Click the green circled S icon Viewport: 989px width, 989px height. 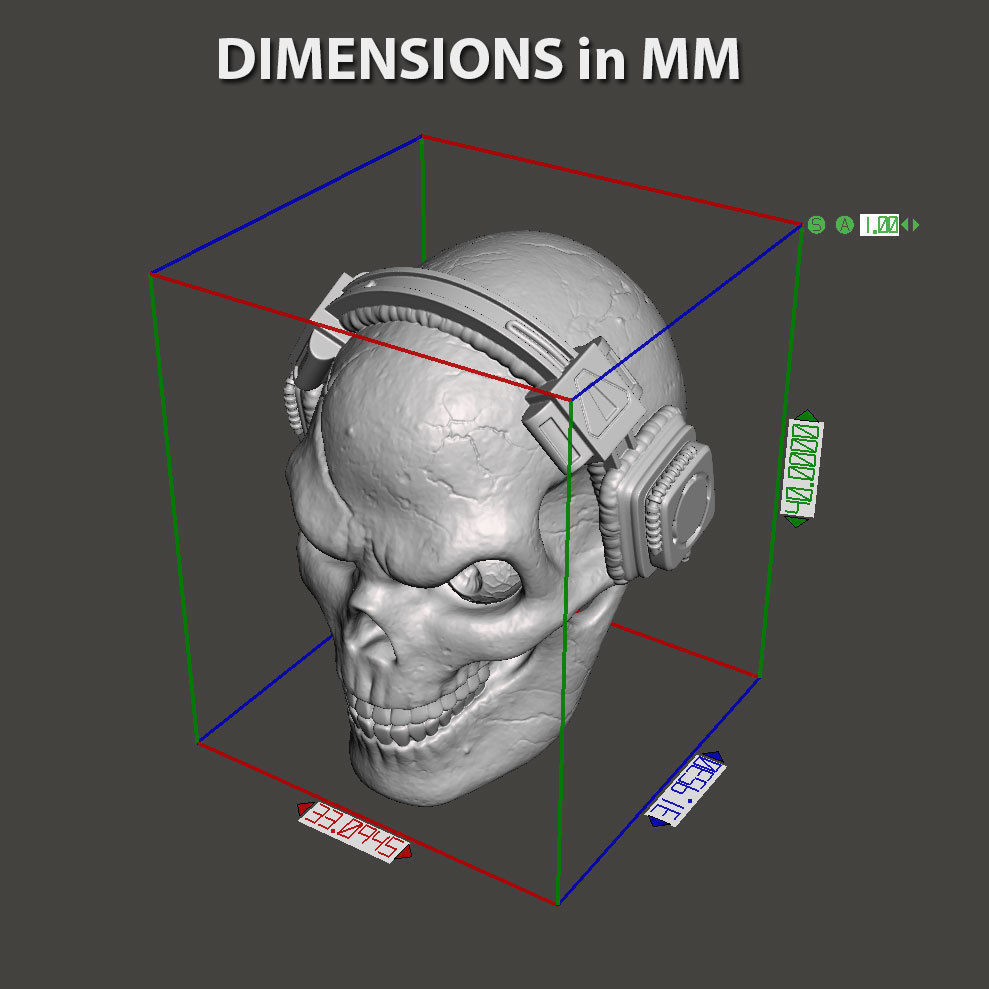coord(816,225)
